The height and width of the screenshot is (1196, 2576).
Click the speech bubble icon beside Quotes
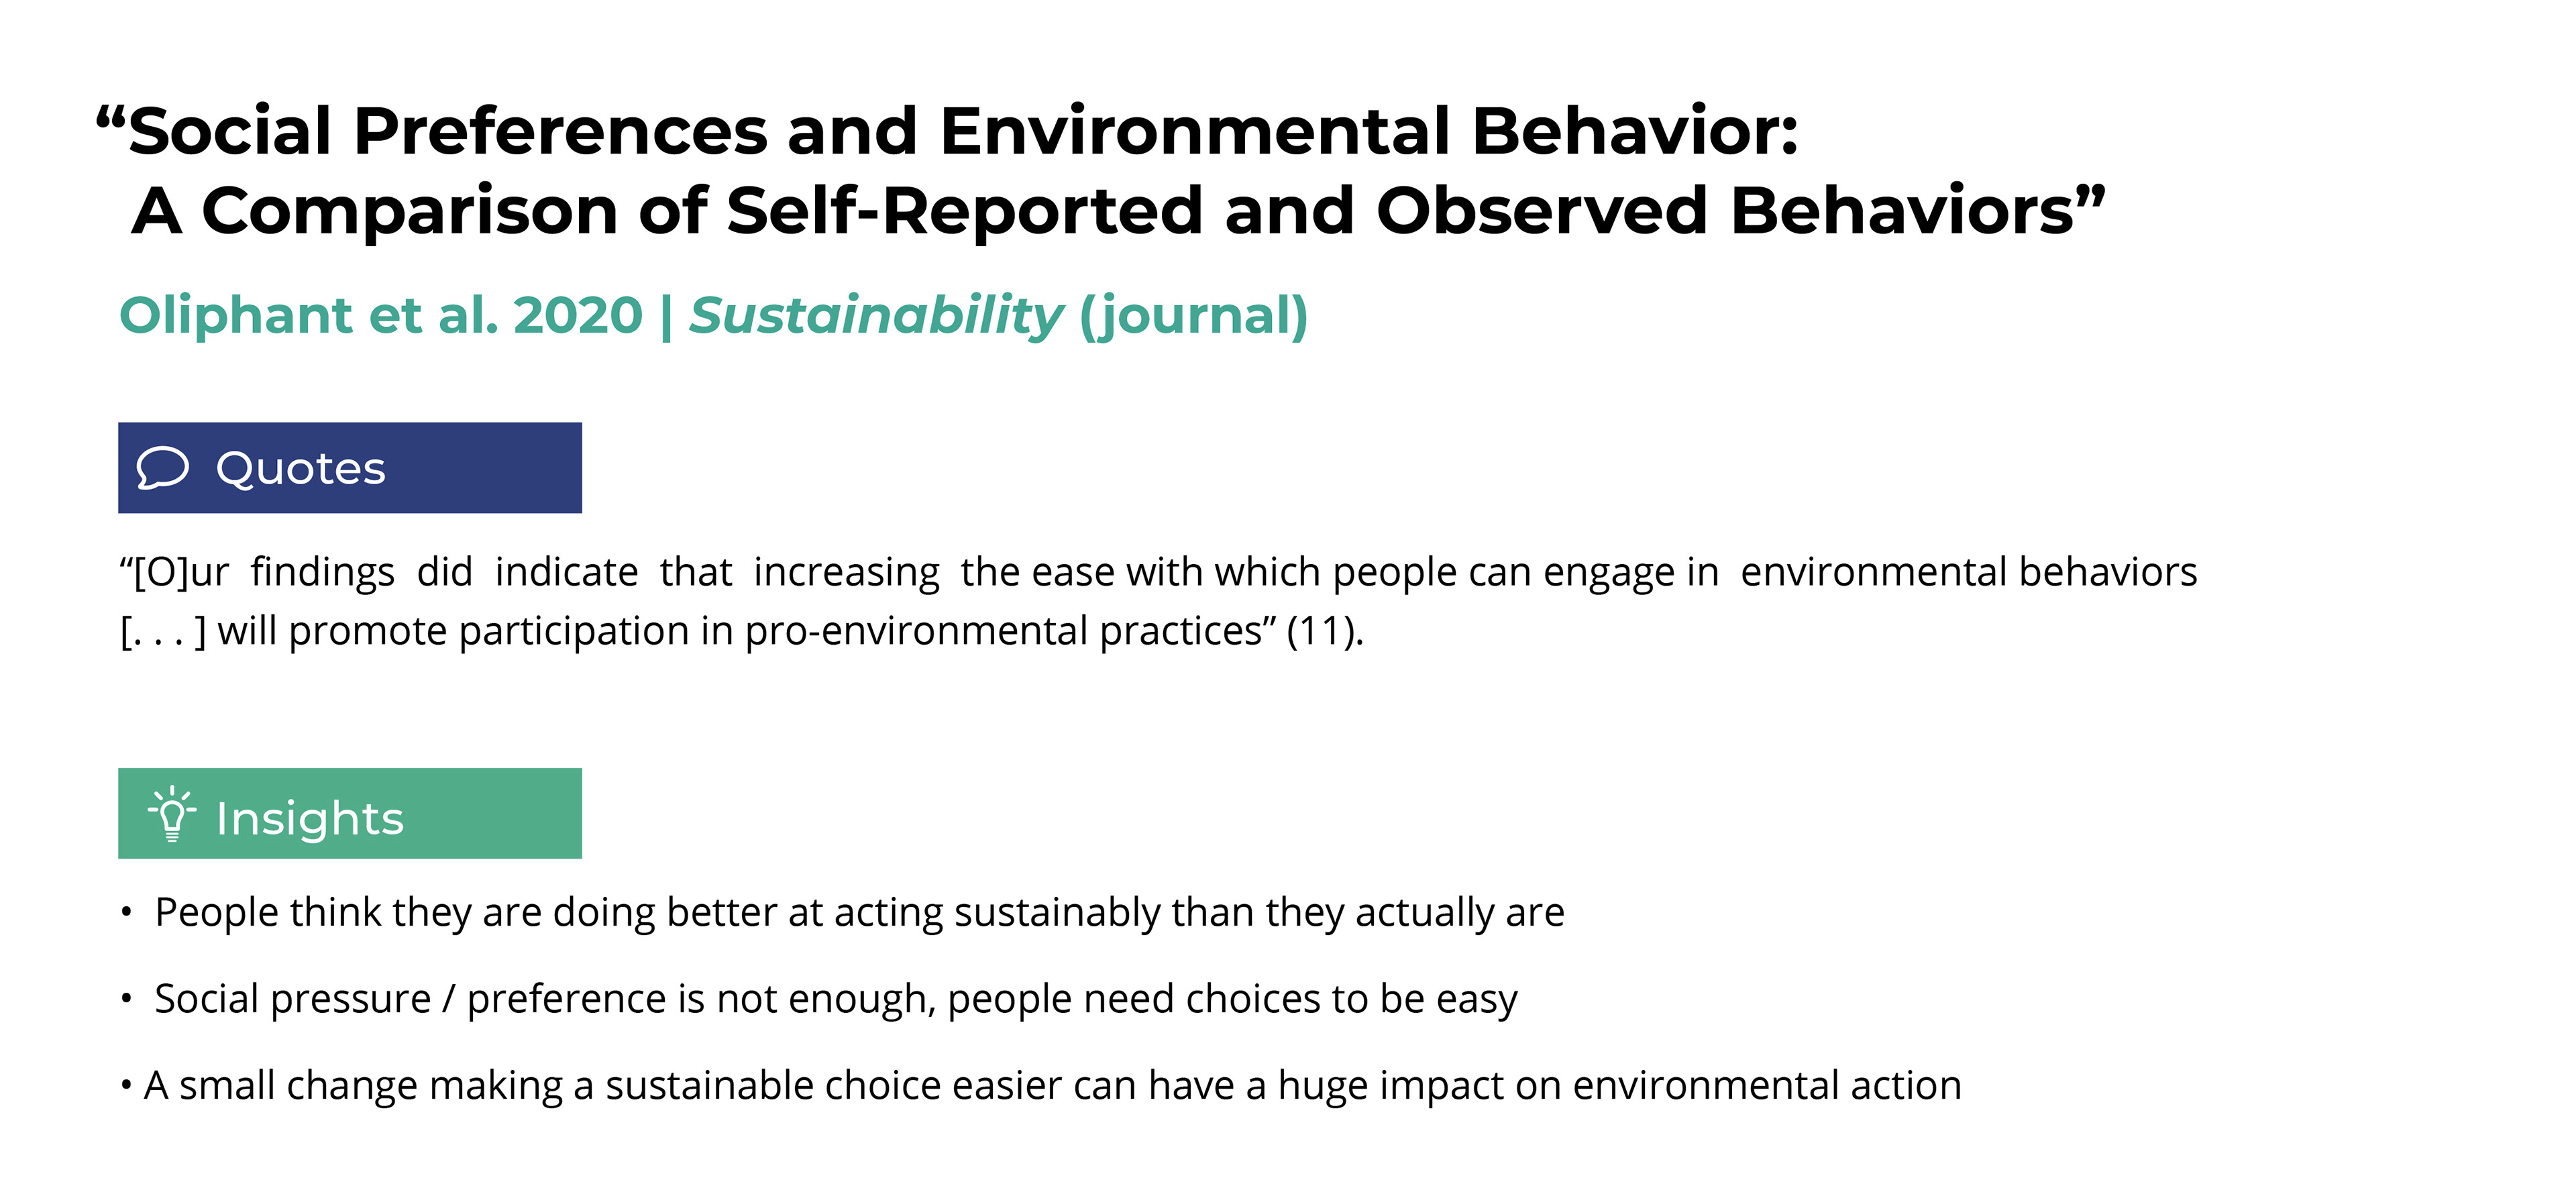pos(162,468)
